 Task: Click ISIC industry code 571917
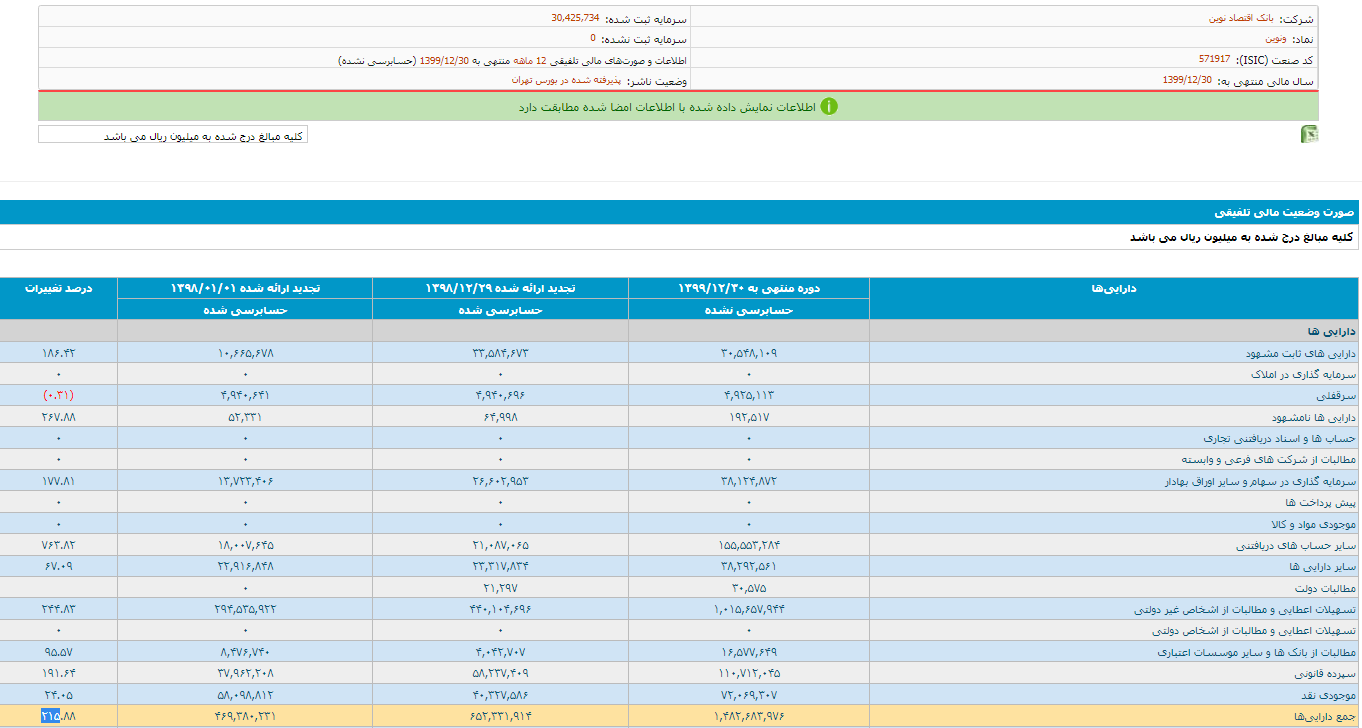click(1214, 59)
